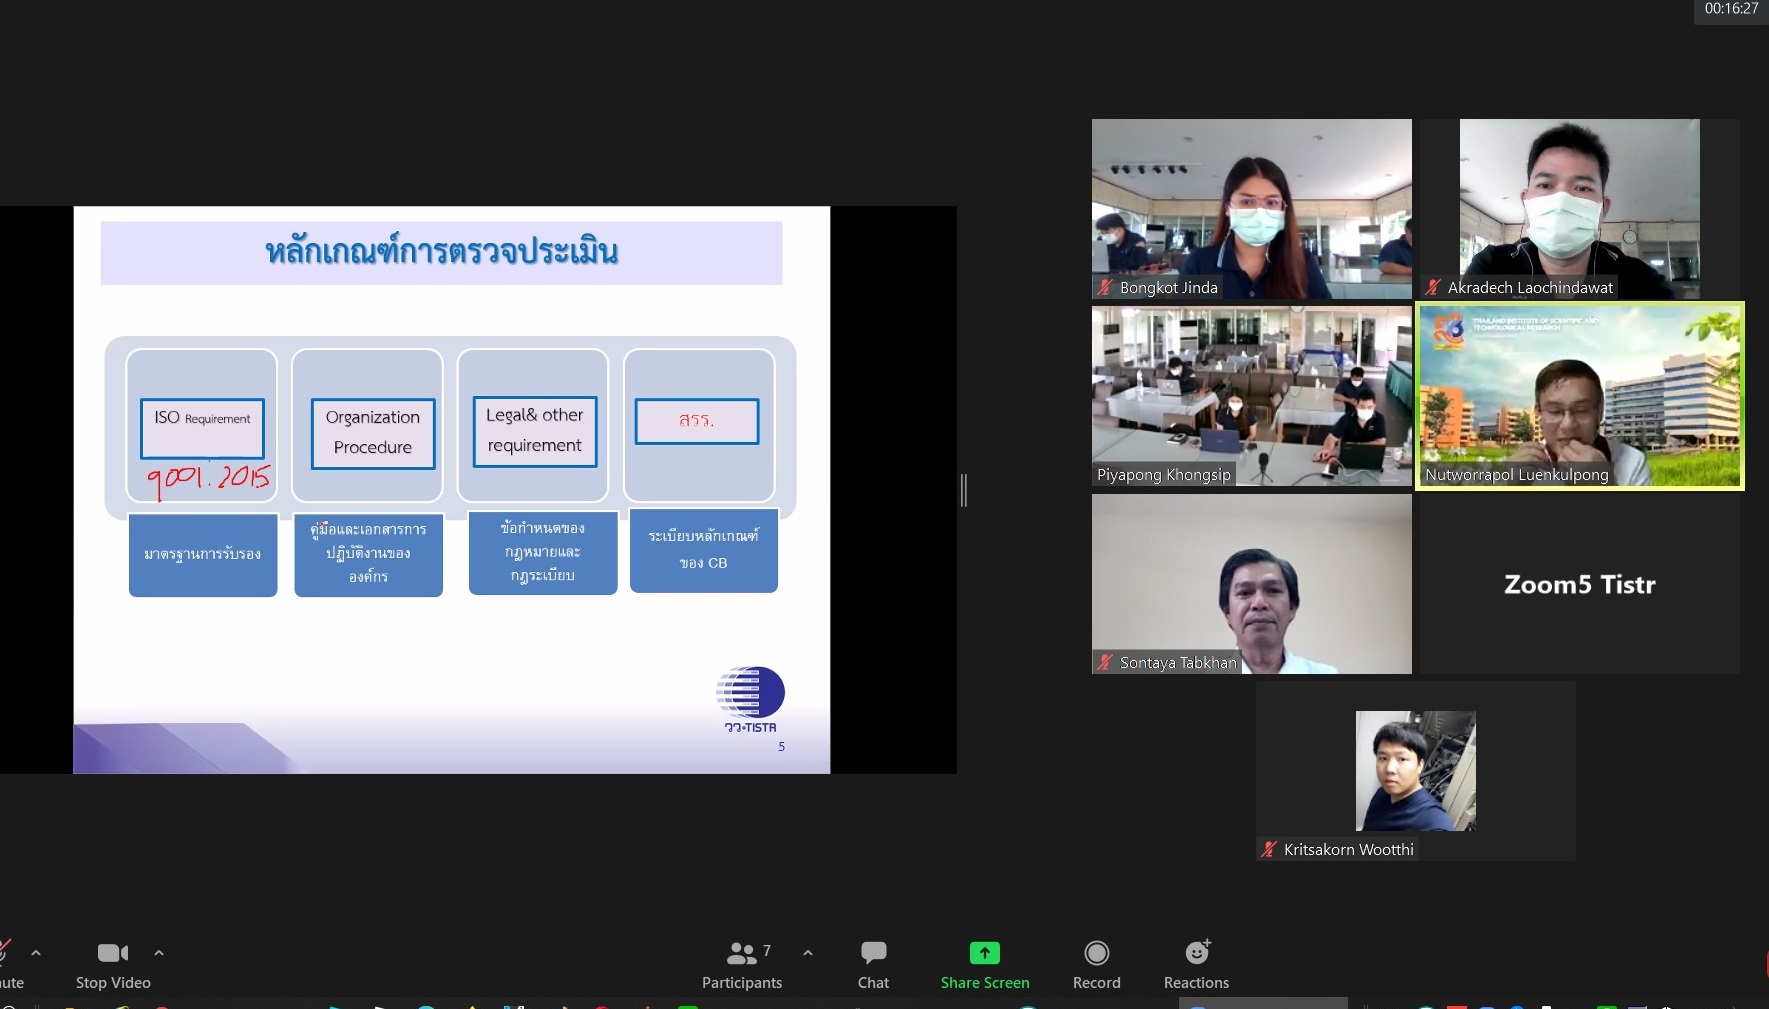The image size is (1769, 1009).
Task: Click the Organization Procedure box on slide
Action: click(x=373, y=433)
